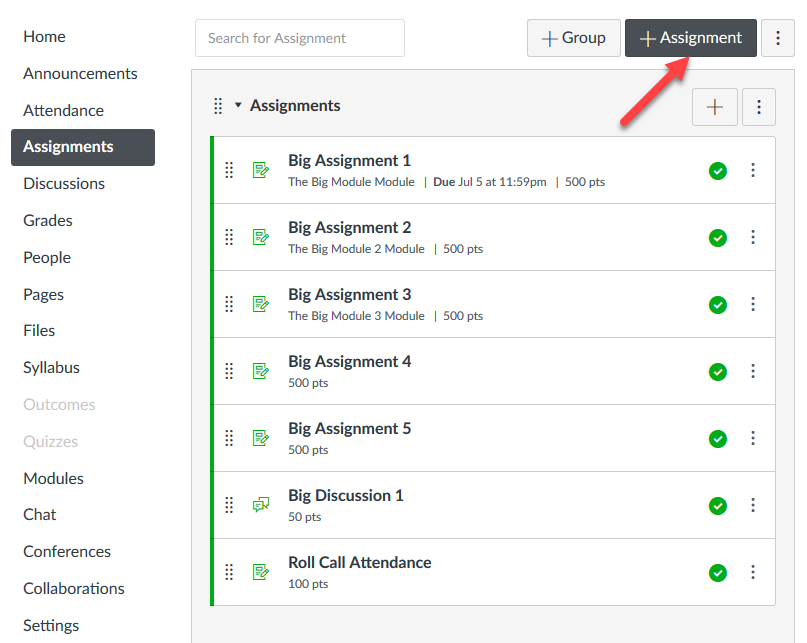Click the kebab menu for the Assignments group header
This screenshot has height=643, width=807.
(x=759, y=106)
